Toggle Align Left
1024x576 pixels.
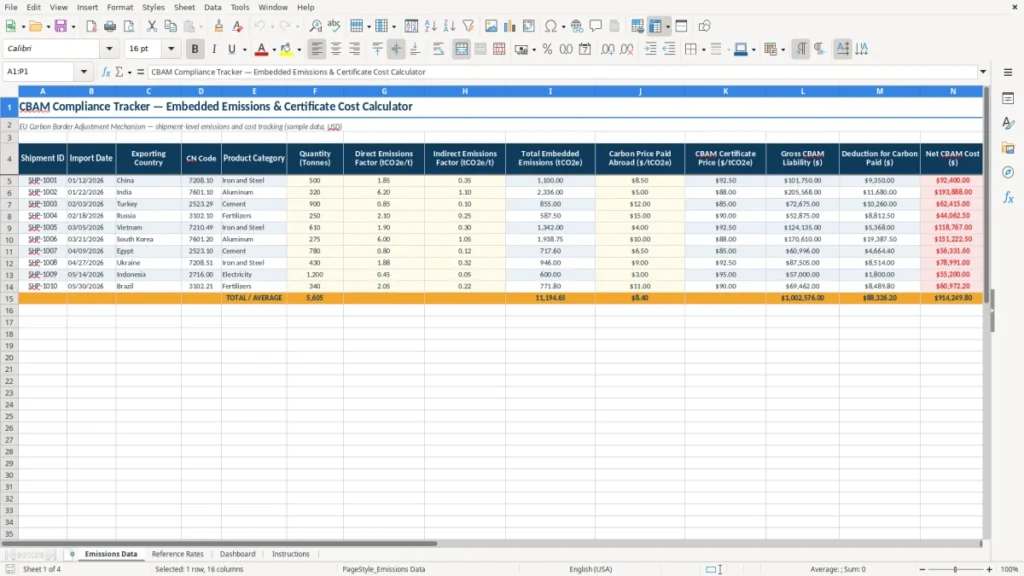(317, 49)
